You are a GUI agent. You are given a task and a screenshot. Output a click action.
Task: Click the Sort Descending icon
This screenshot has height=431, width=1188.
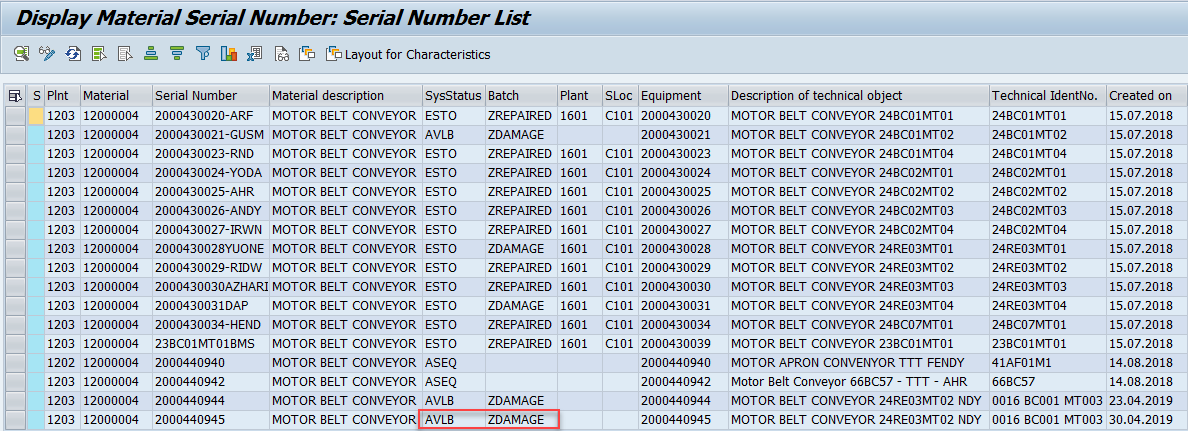[177, 54]
